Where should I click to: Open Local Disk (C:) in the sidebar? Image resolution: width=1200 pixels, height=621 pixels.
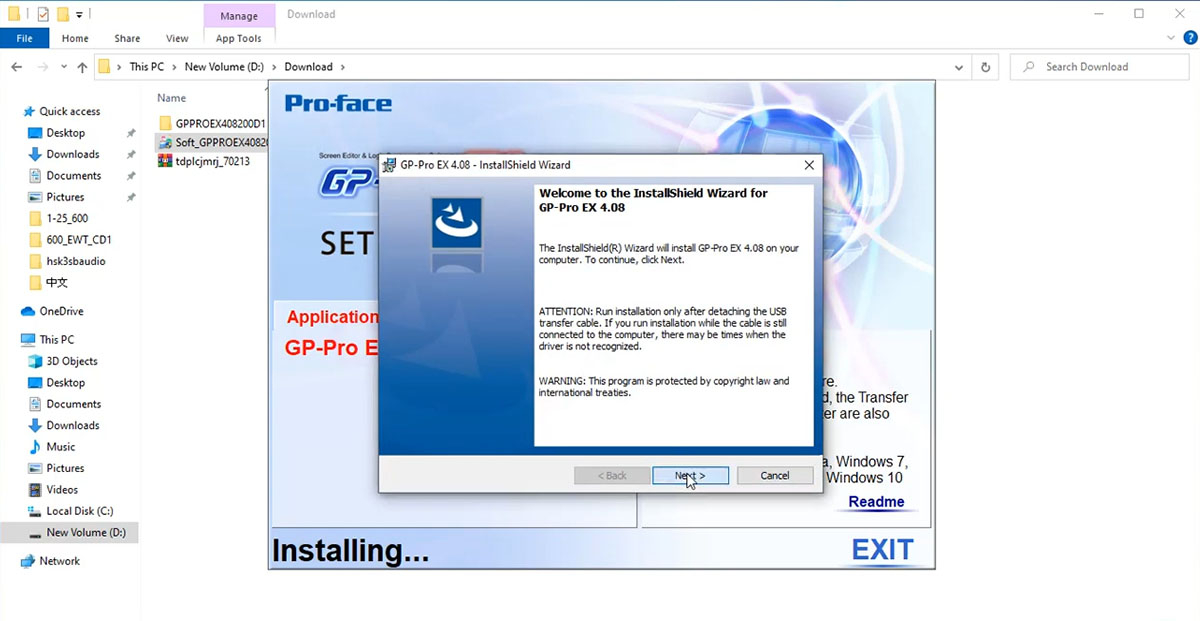80,511
